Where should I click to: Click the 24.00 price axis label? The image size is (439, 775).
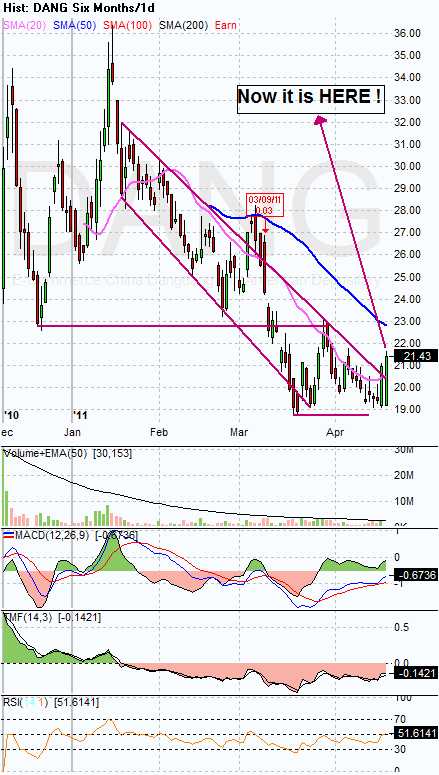[x=406, y=299]
